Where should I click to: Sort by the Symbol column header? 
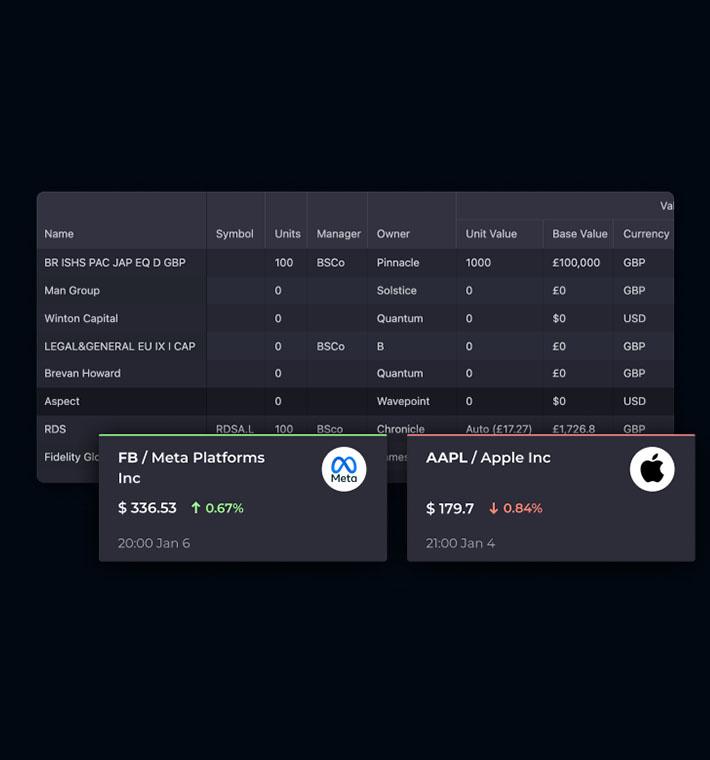(x=235, y=234)
